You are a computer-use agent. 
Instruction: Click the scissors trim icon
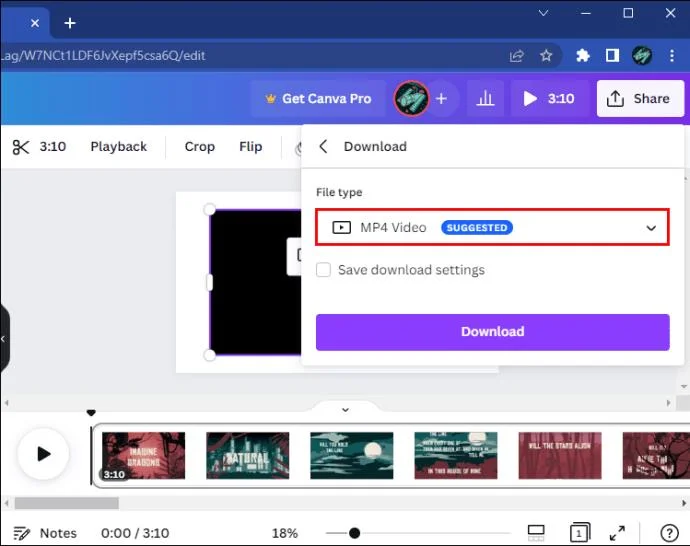(x=21, y=147)
